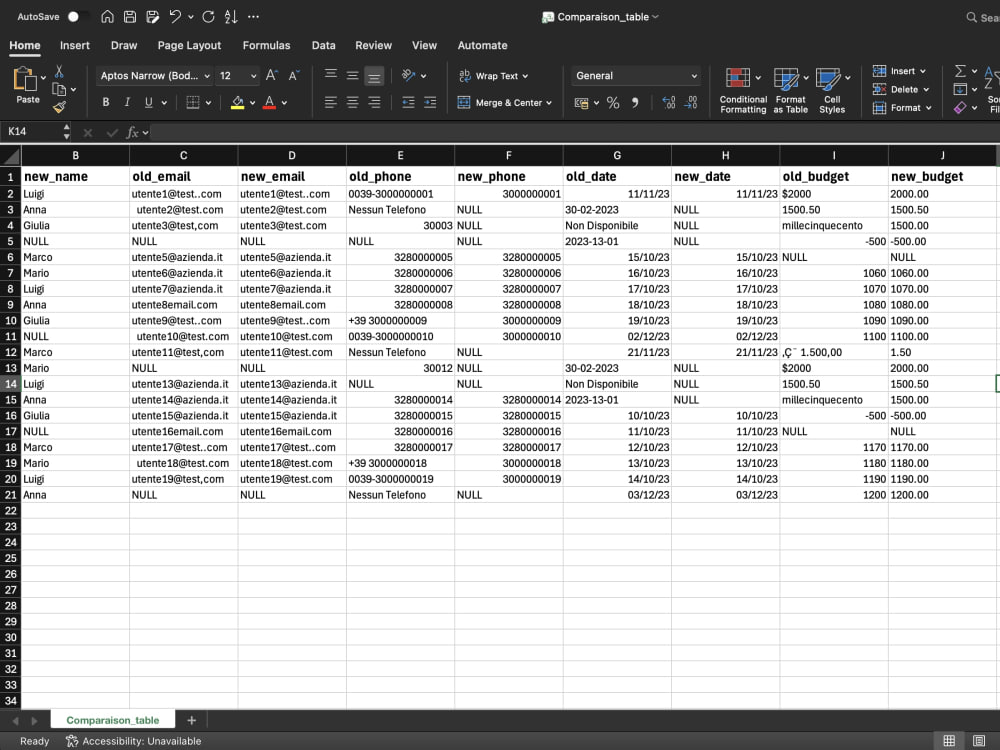This screenshot has width=1000, height=750.
Task: Click the Increase Indent icon
Action: [x=430, y=102]
